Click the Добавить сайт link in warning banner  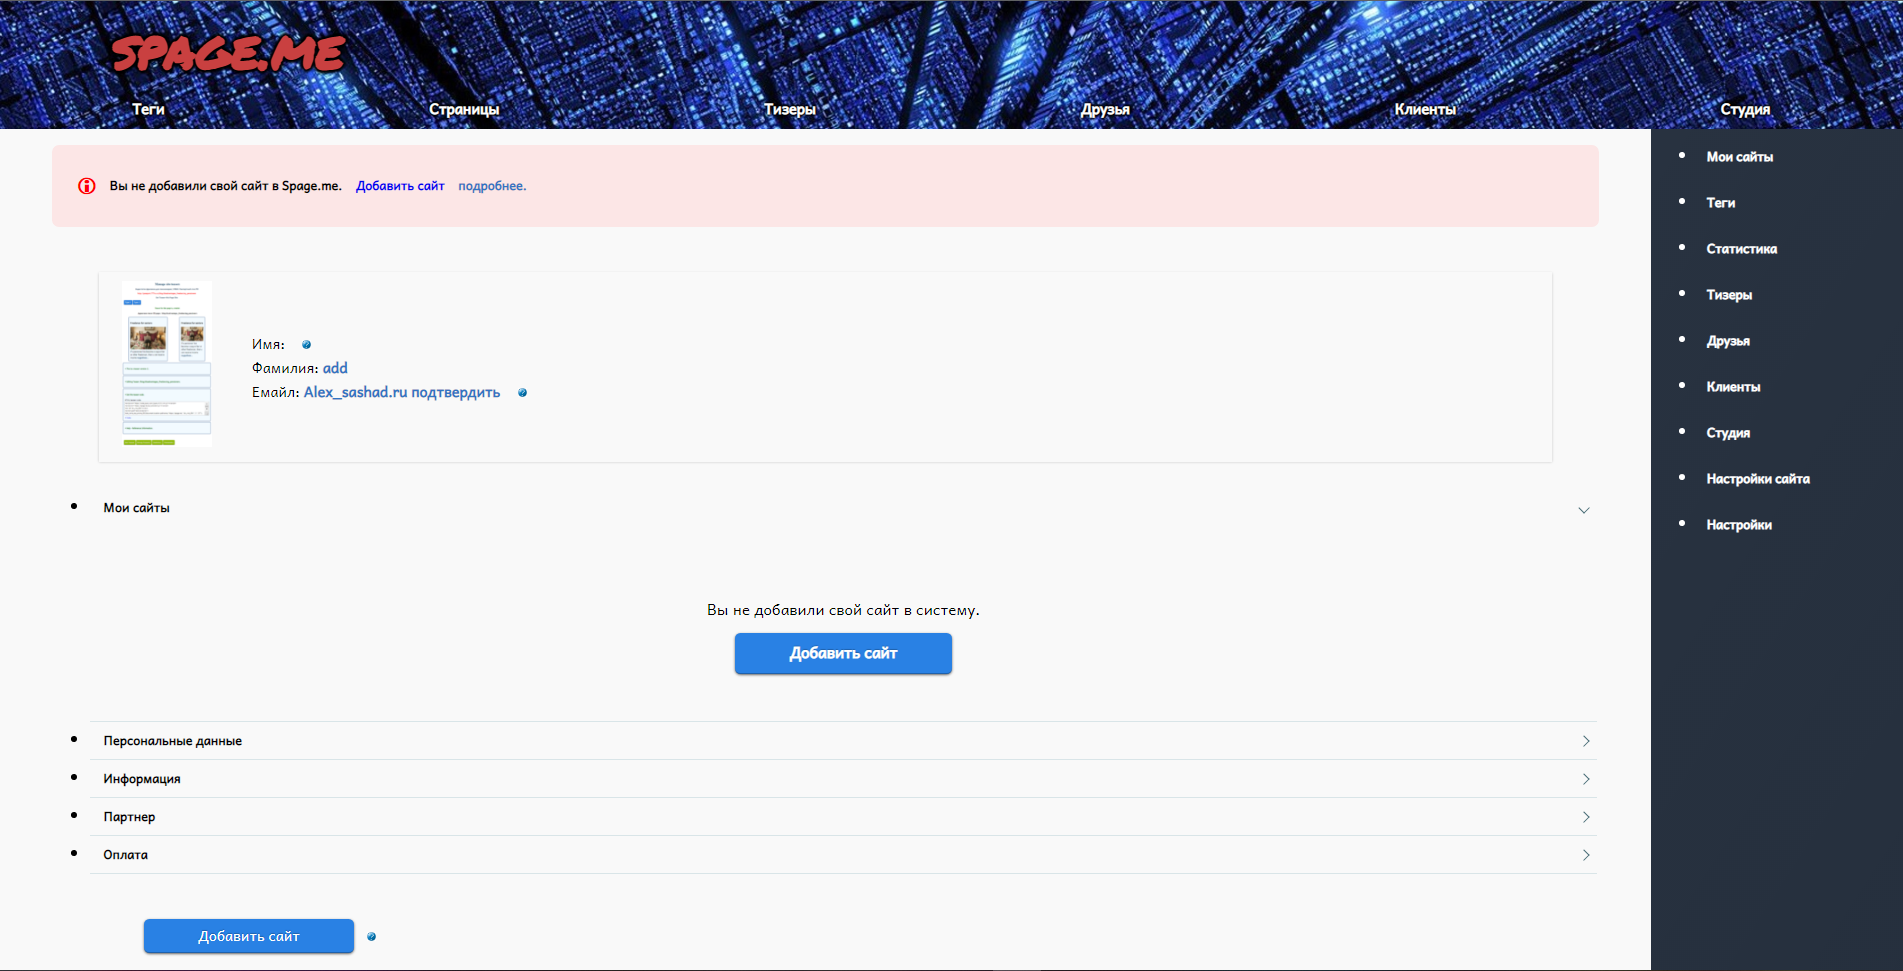400,186
